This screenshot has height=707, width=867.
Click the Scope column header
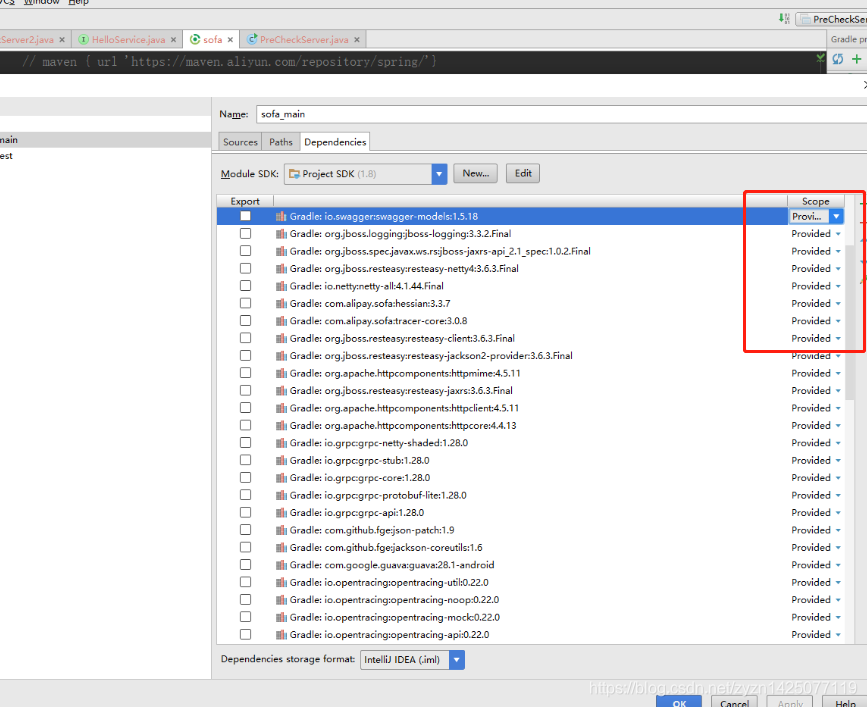(816, 201)
